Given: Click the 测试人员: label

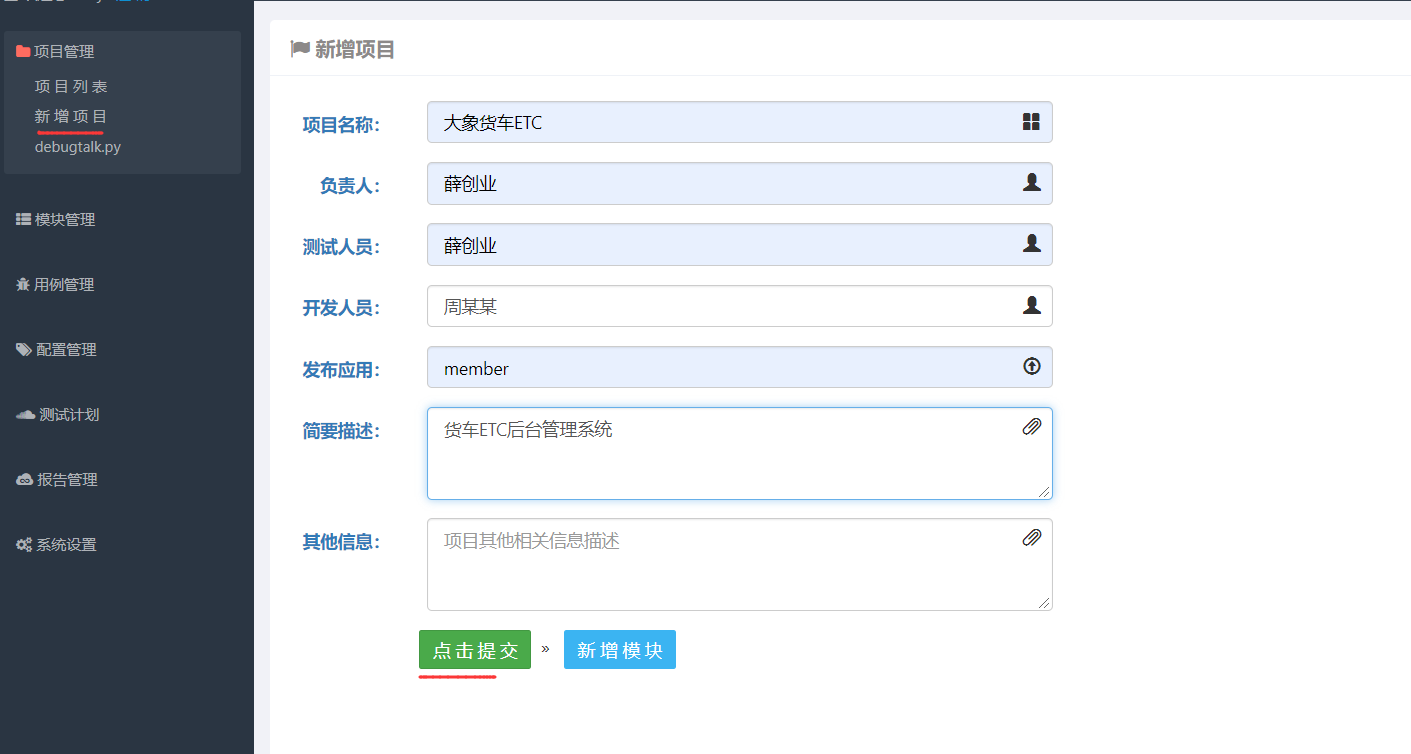Looking at the screenshot, I should pos(341,246).
